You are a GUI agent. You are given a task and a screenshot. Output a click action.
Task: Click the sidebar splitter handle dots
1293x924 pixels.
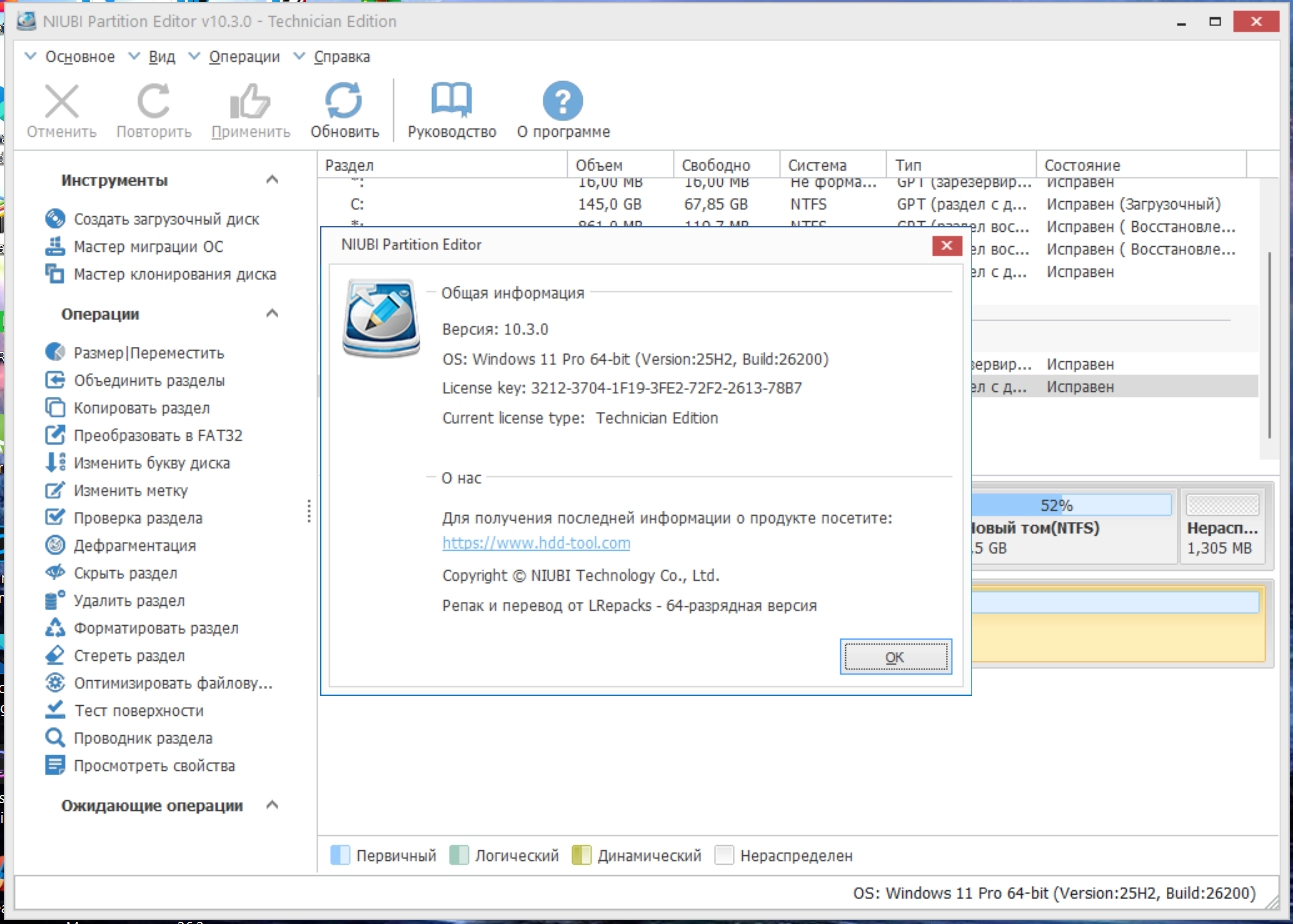click(x=309, y=511)
